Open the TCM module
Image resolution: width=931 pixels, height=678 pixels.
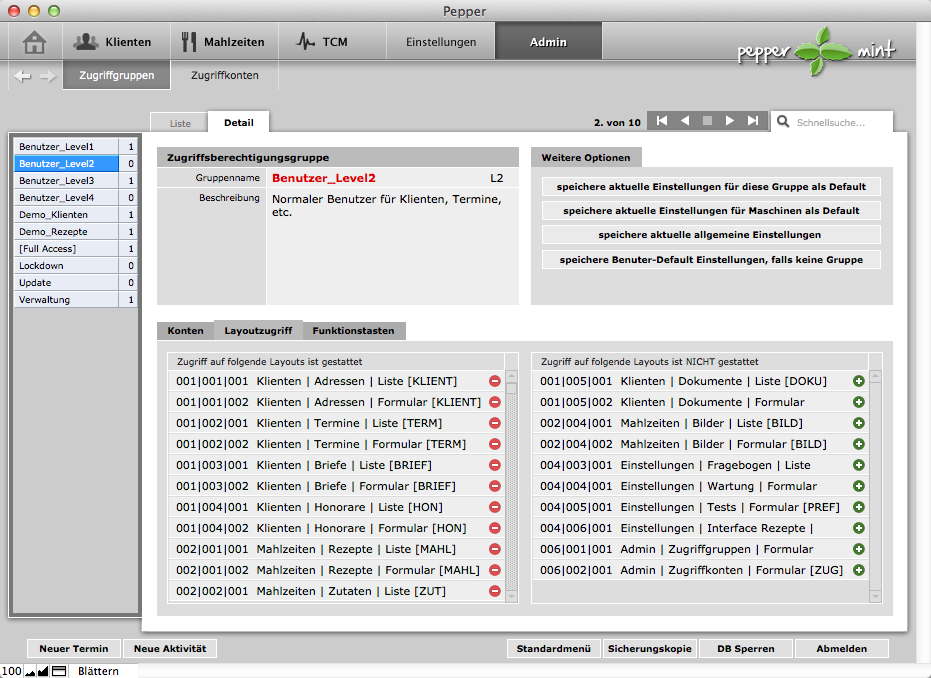coord(322,42)
